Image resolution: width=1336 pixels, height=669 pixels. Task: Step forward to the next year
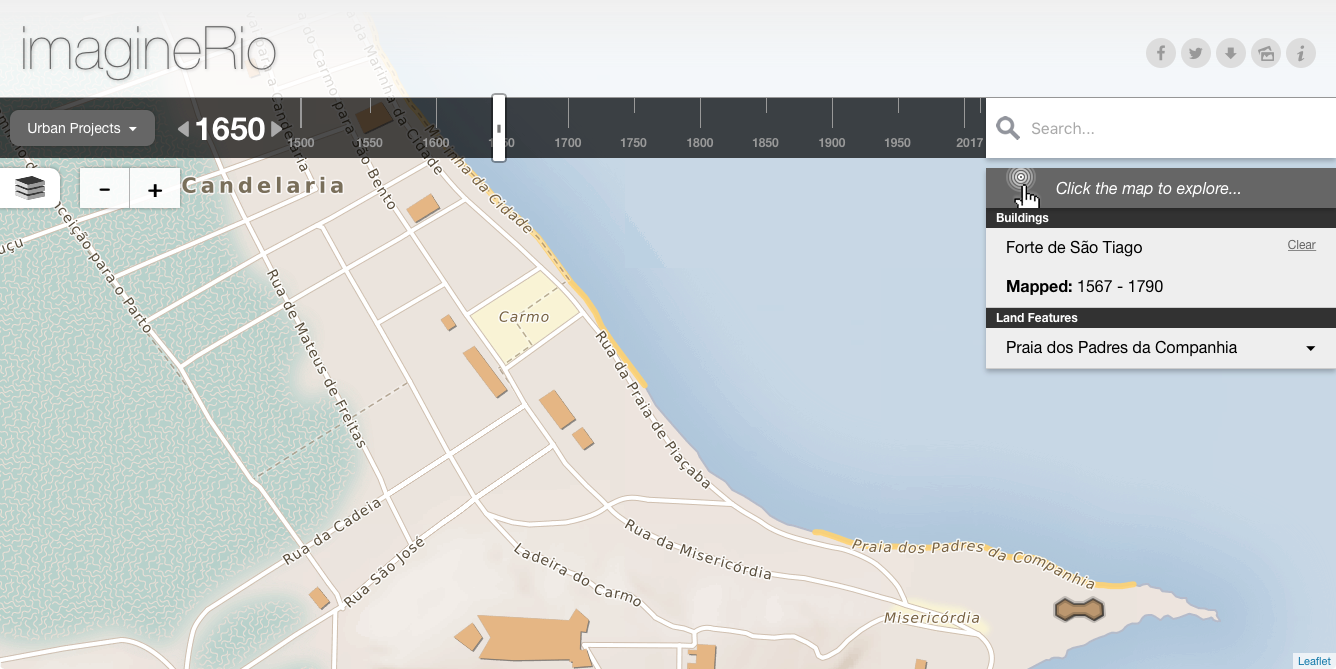pos(277,128)
